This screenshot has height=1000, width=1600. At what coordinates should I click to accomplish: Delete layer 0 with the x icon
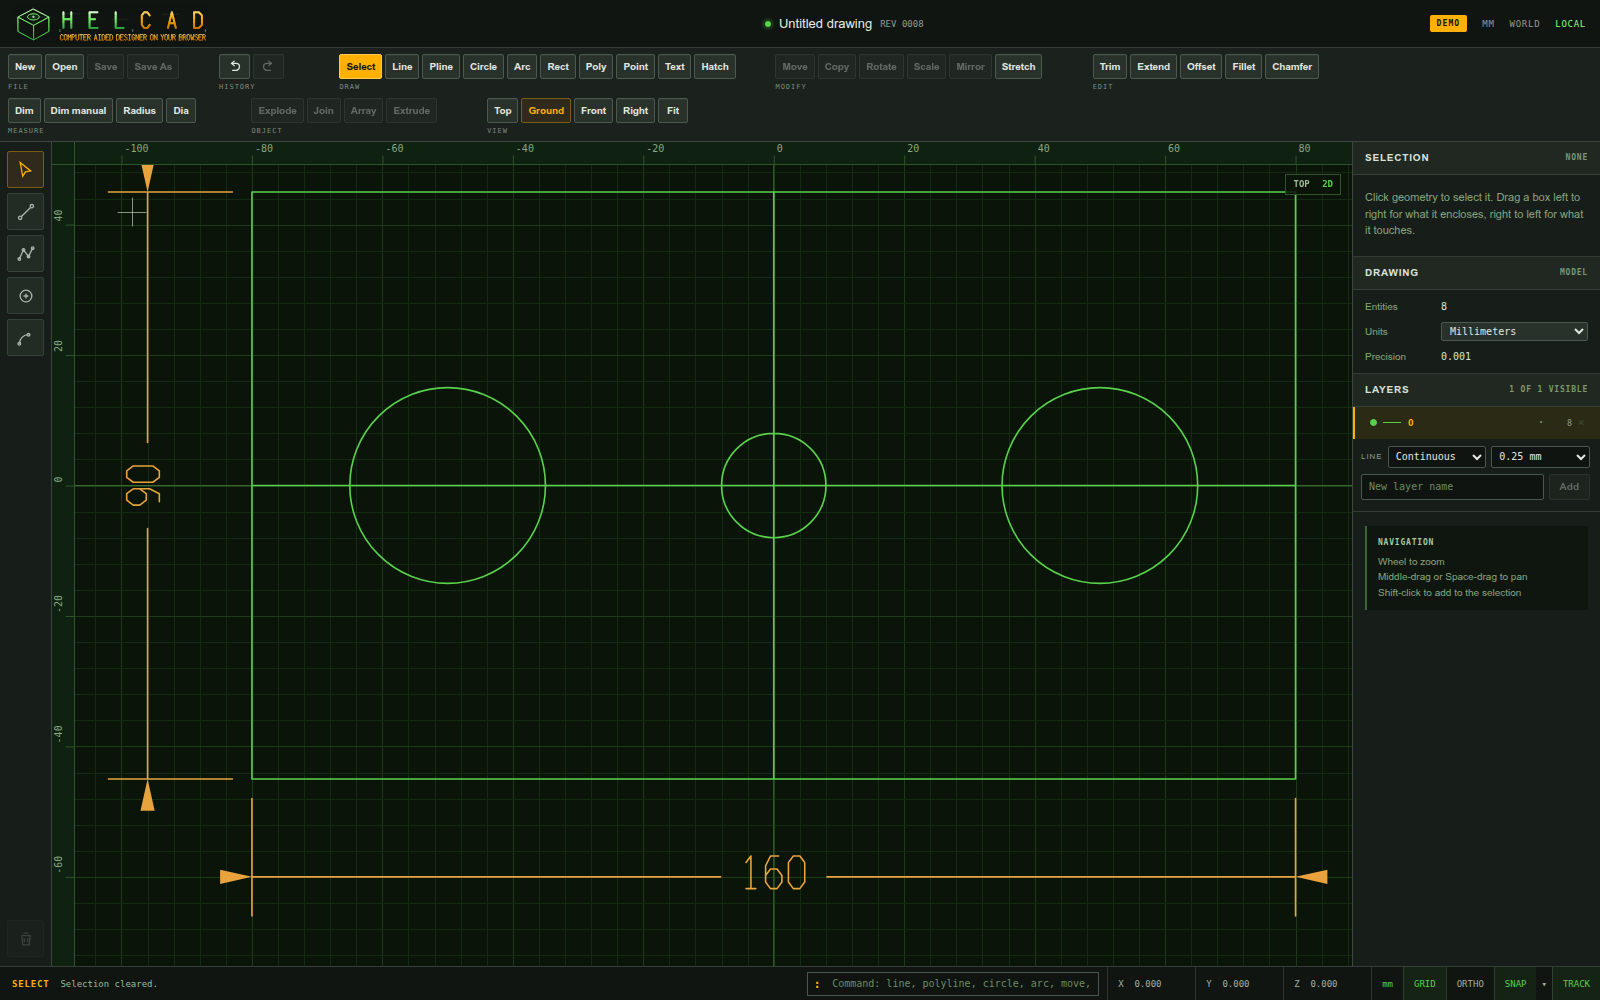point(1581,423)
